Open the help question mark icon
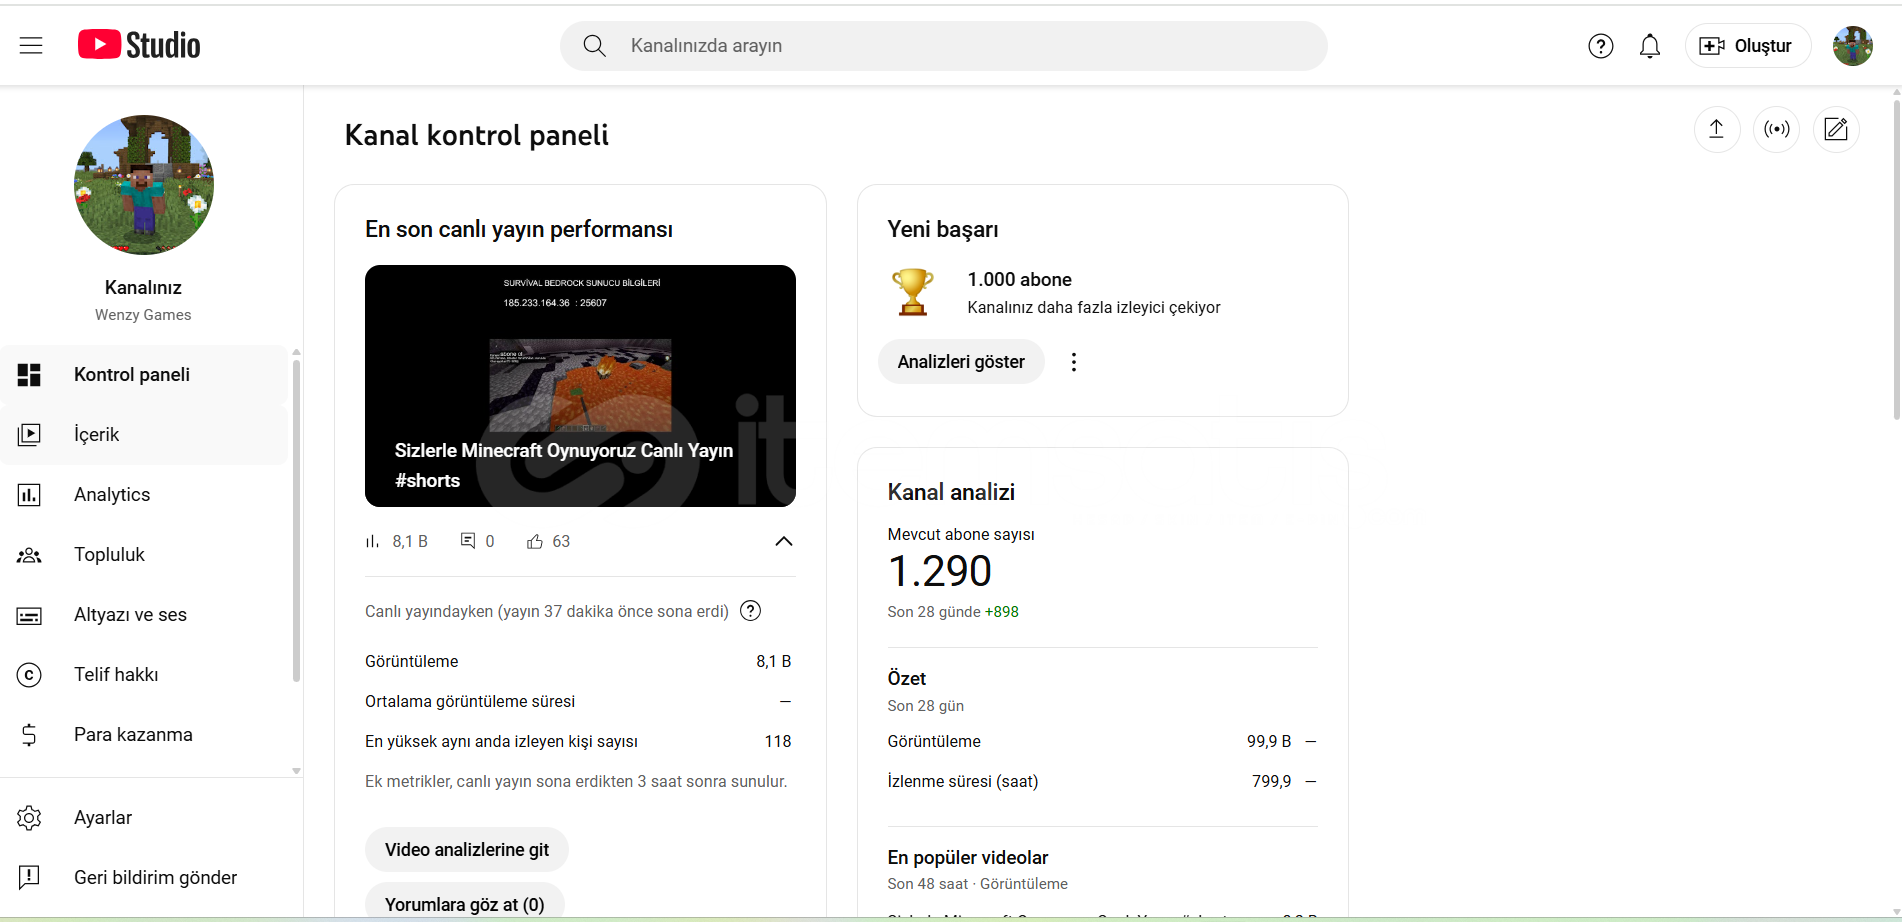Image resolution: width=1902 pixels, height=922 pixels. pyautogui.click(x=1600, y=46)
